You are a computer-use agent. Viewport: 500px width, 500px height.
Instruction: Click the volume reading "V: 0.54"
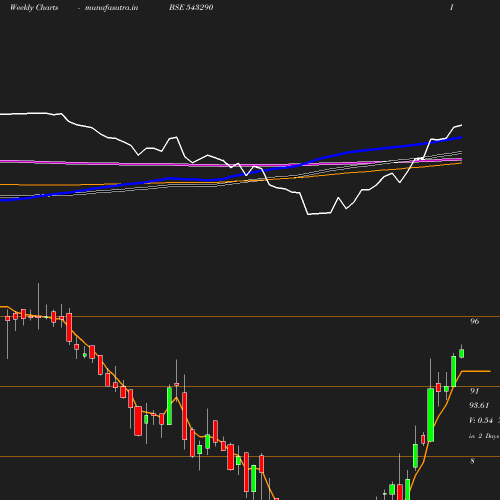[481, 420]
